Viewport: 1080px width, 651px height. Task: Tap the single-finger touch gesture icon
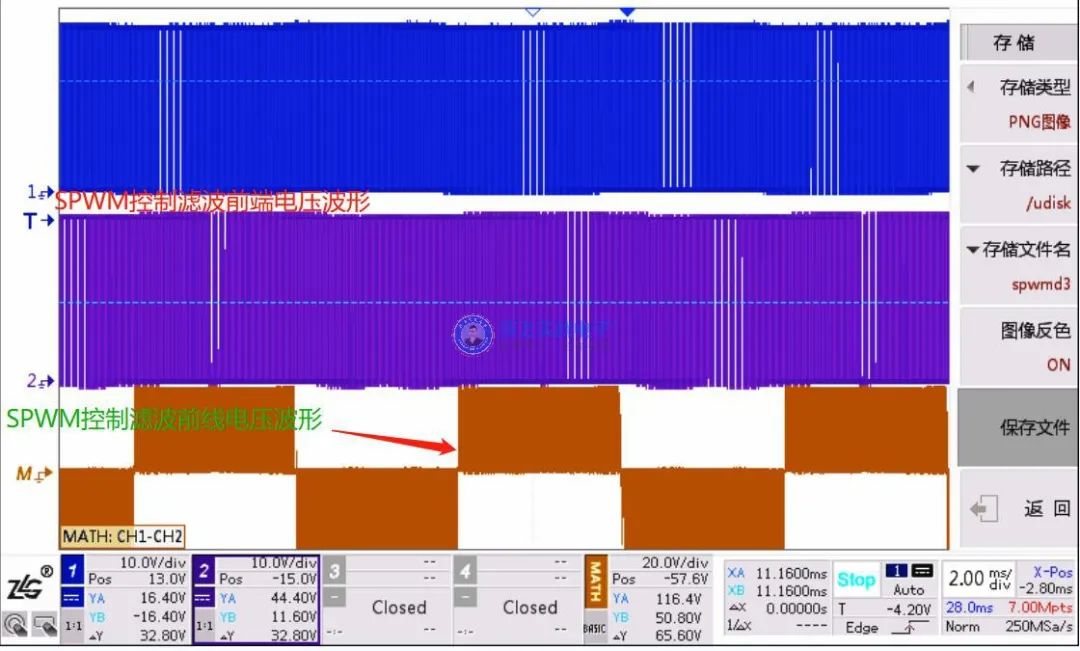[15, 626]
